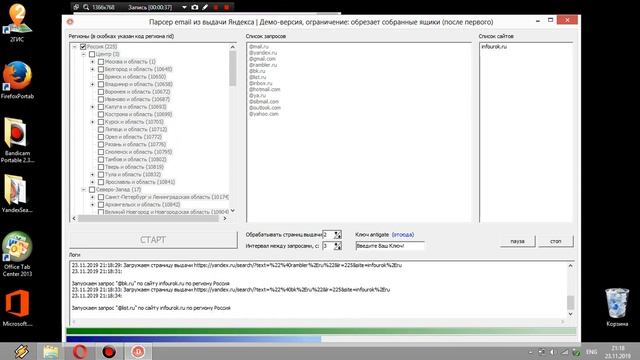640x360 pixels.
Task: Click the Bandicam camera screenshot icon
Action: click(x=195, y=7)
